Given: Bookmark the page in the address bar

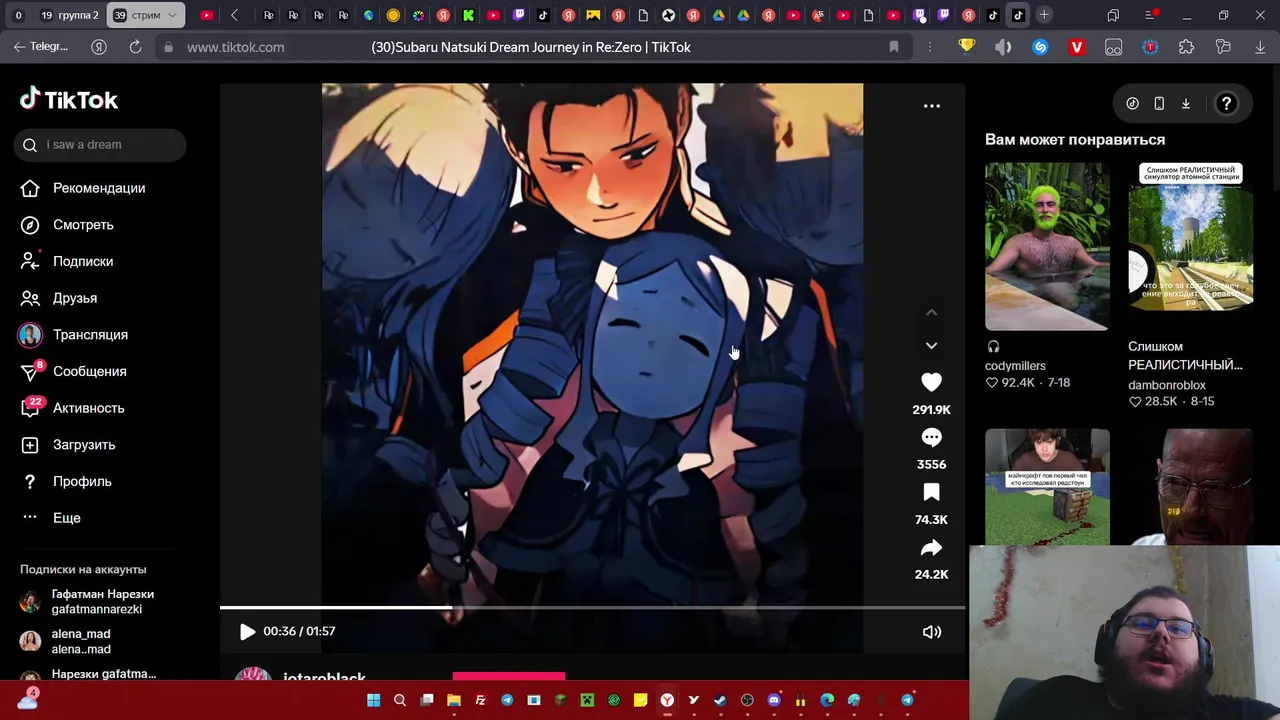Looking at the screenshot, I should coord(893,47).
